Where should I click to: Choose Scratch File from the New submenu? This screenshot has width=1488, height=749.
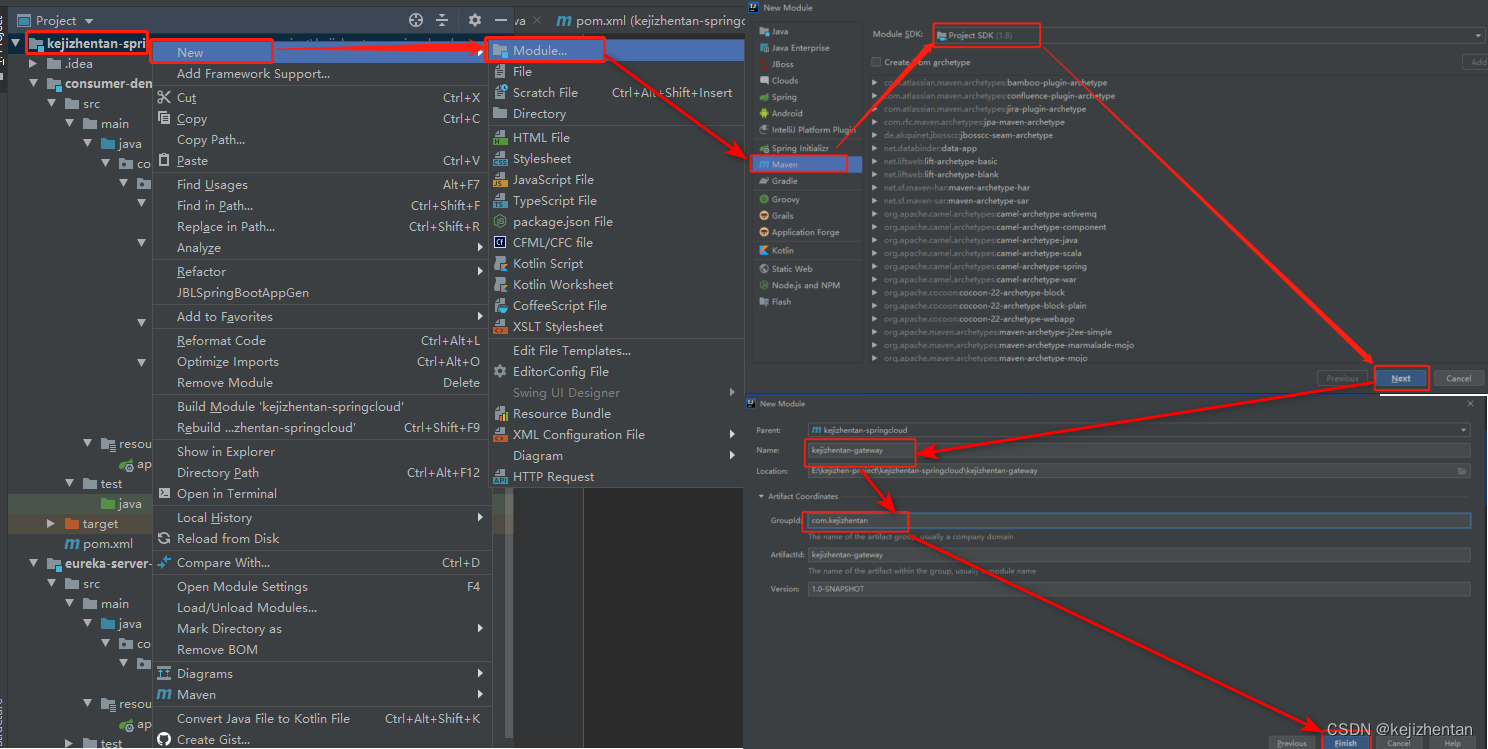(x=545, y=92)
